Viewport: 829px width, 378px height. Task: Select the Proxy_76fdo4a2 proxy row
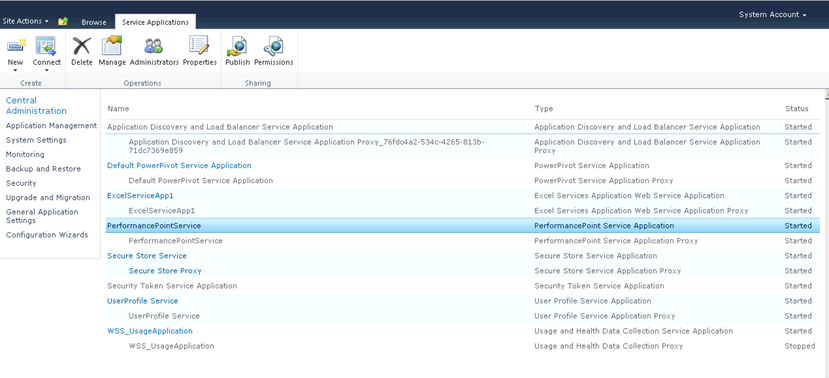[x=463, y=146]
